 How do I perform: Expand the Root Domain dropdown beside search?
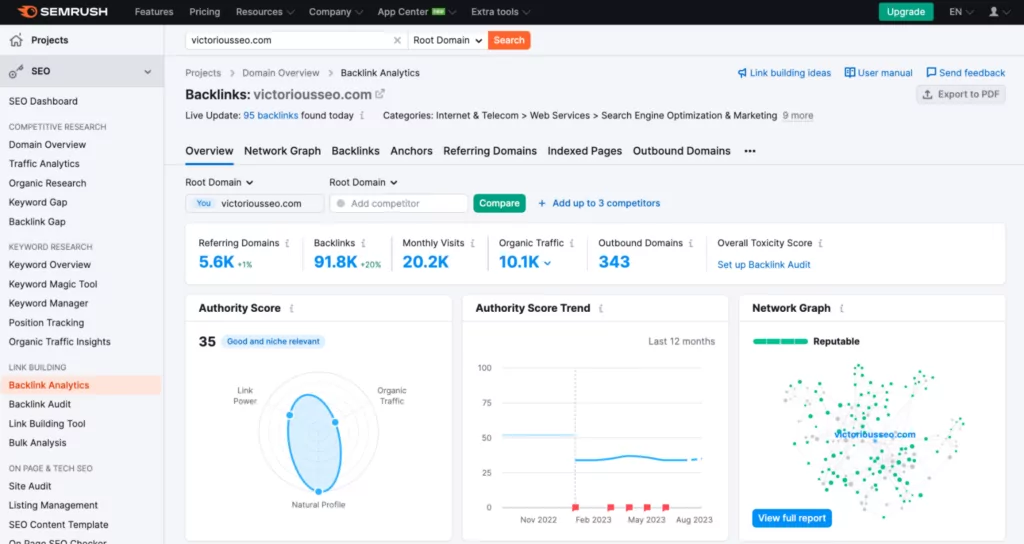tap(448, 40)
